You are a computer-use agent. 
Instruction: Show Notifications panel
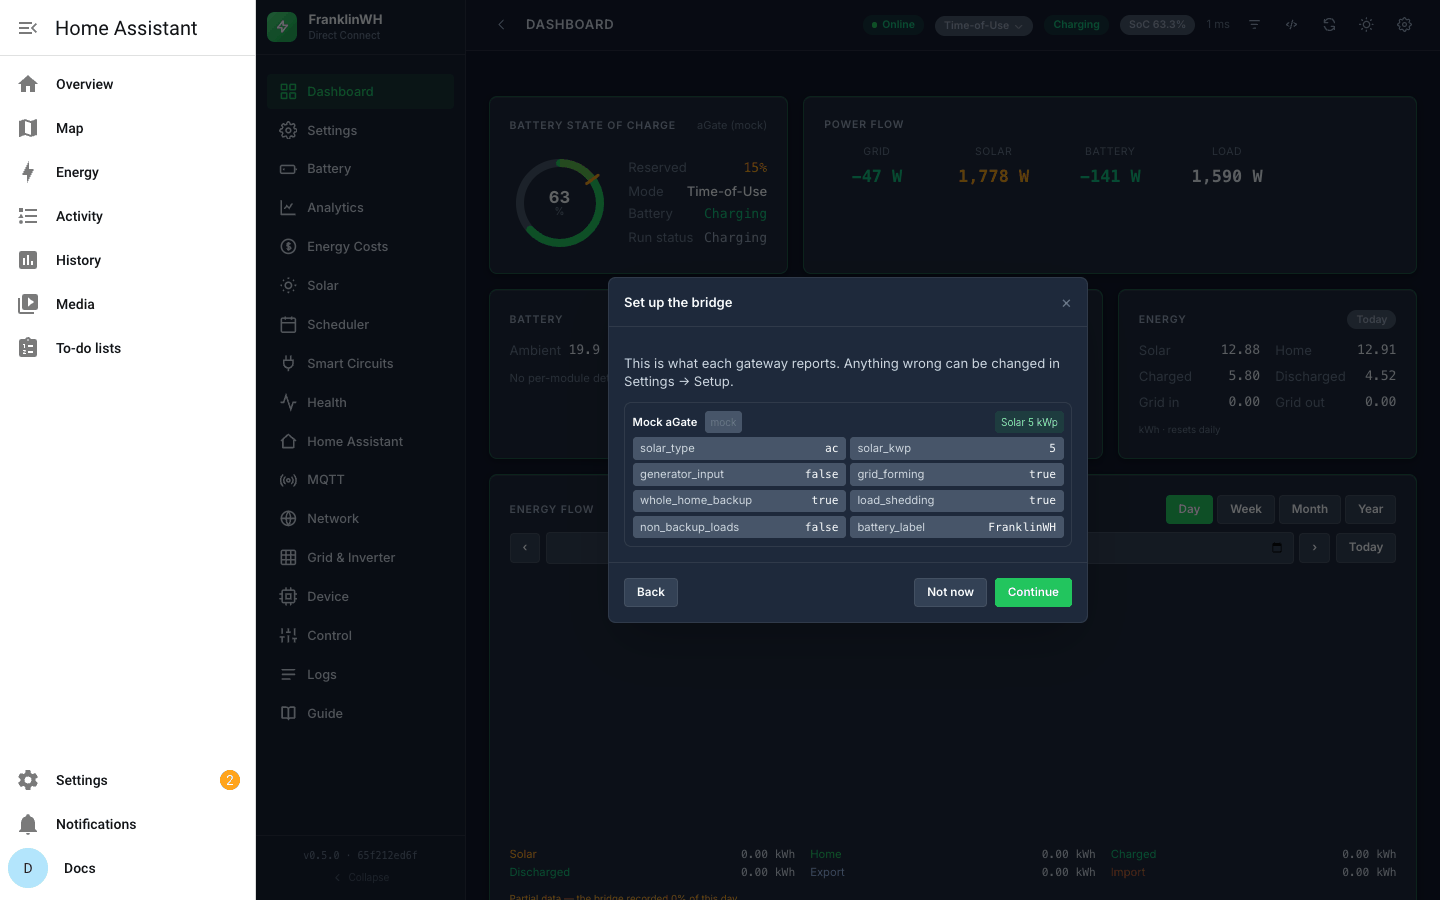click(128, 824)
